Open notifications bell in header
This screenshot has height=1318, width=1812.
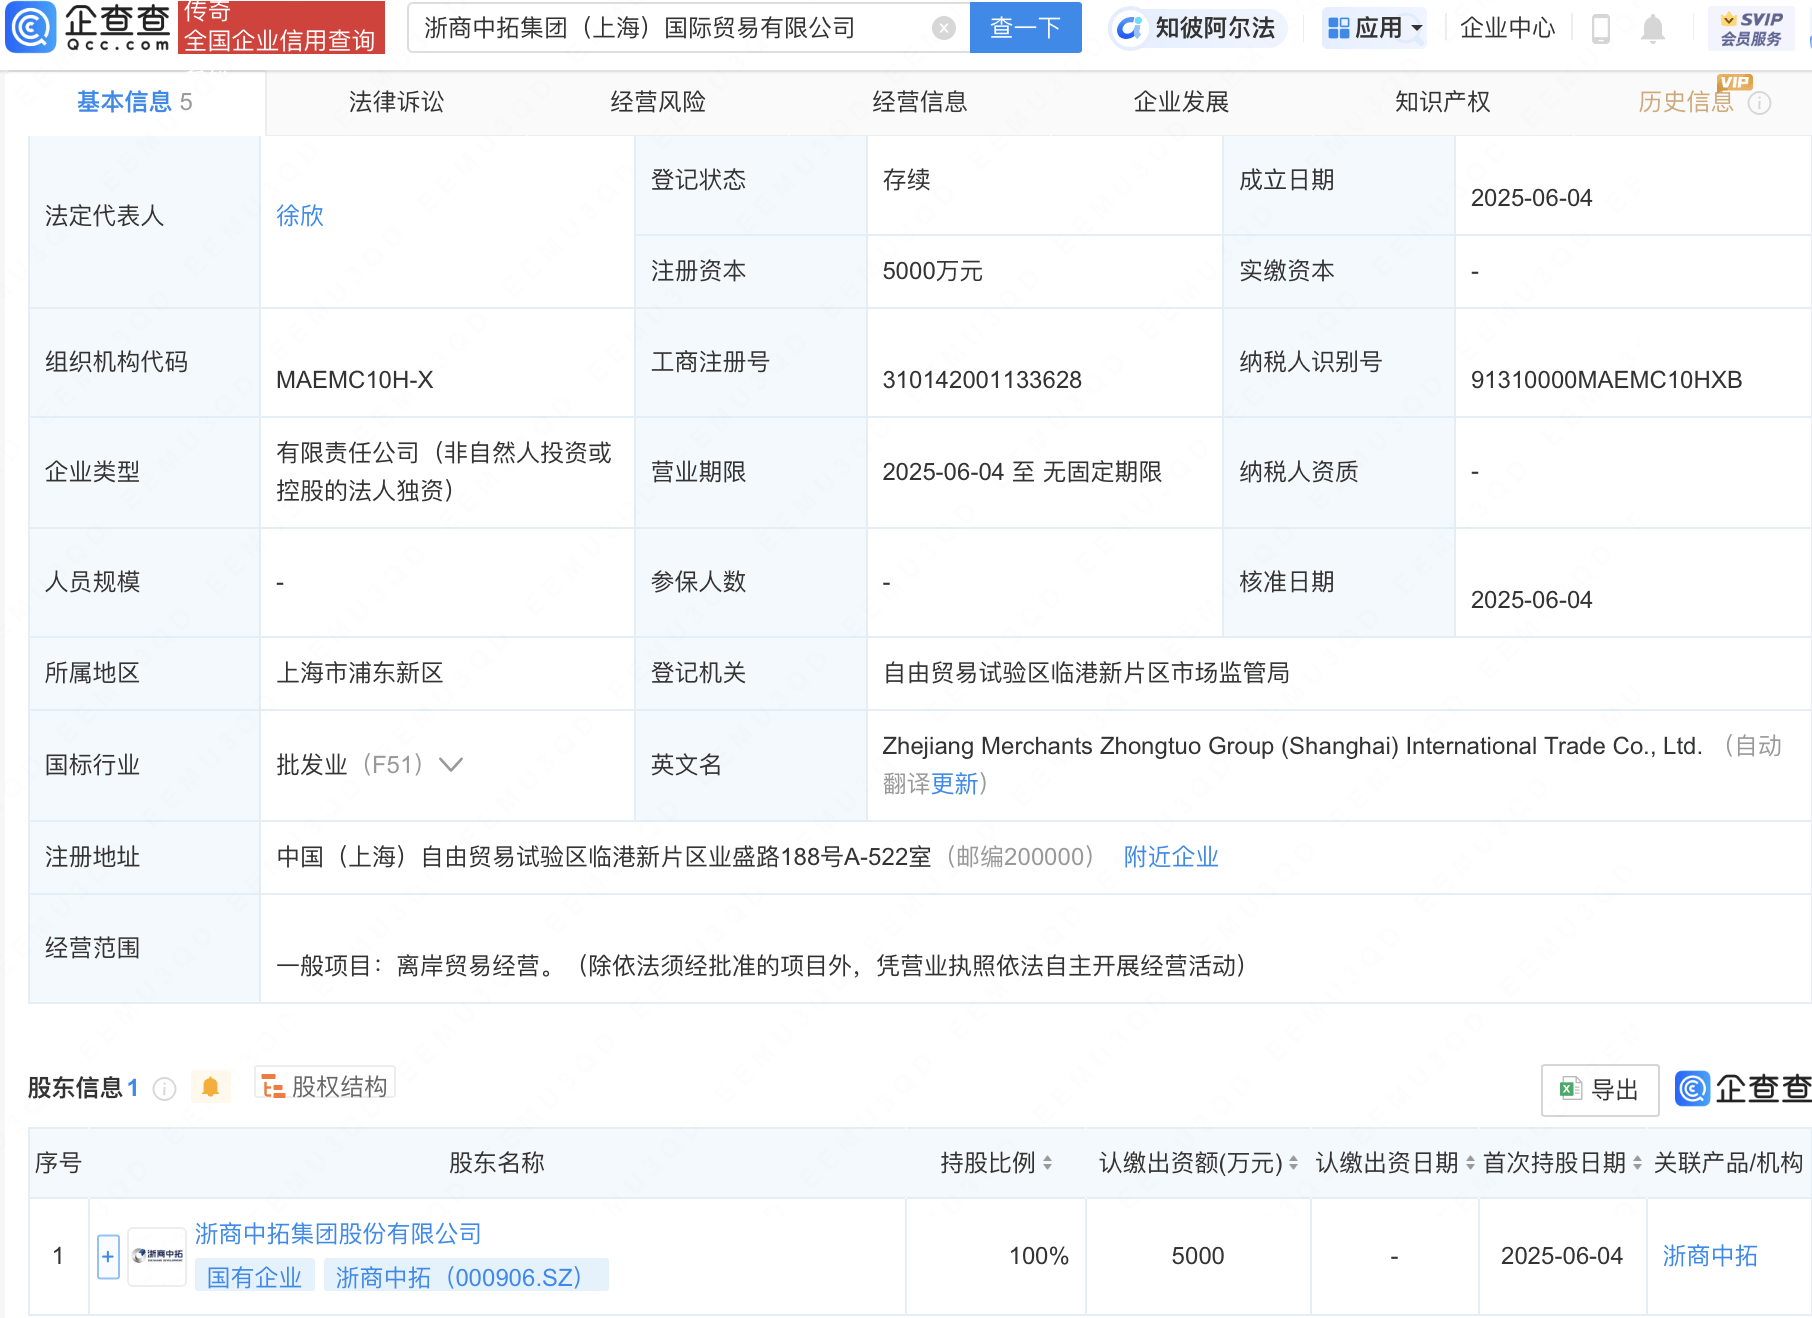[x=1653, y=28]
